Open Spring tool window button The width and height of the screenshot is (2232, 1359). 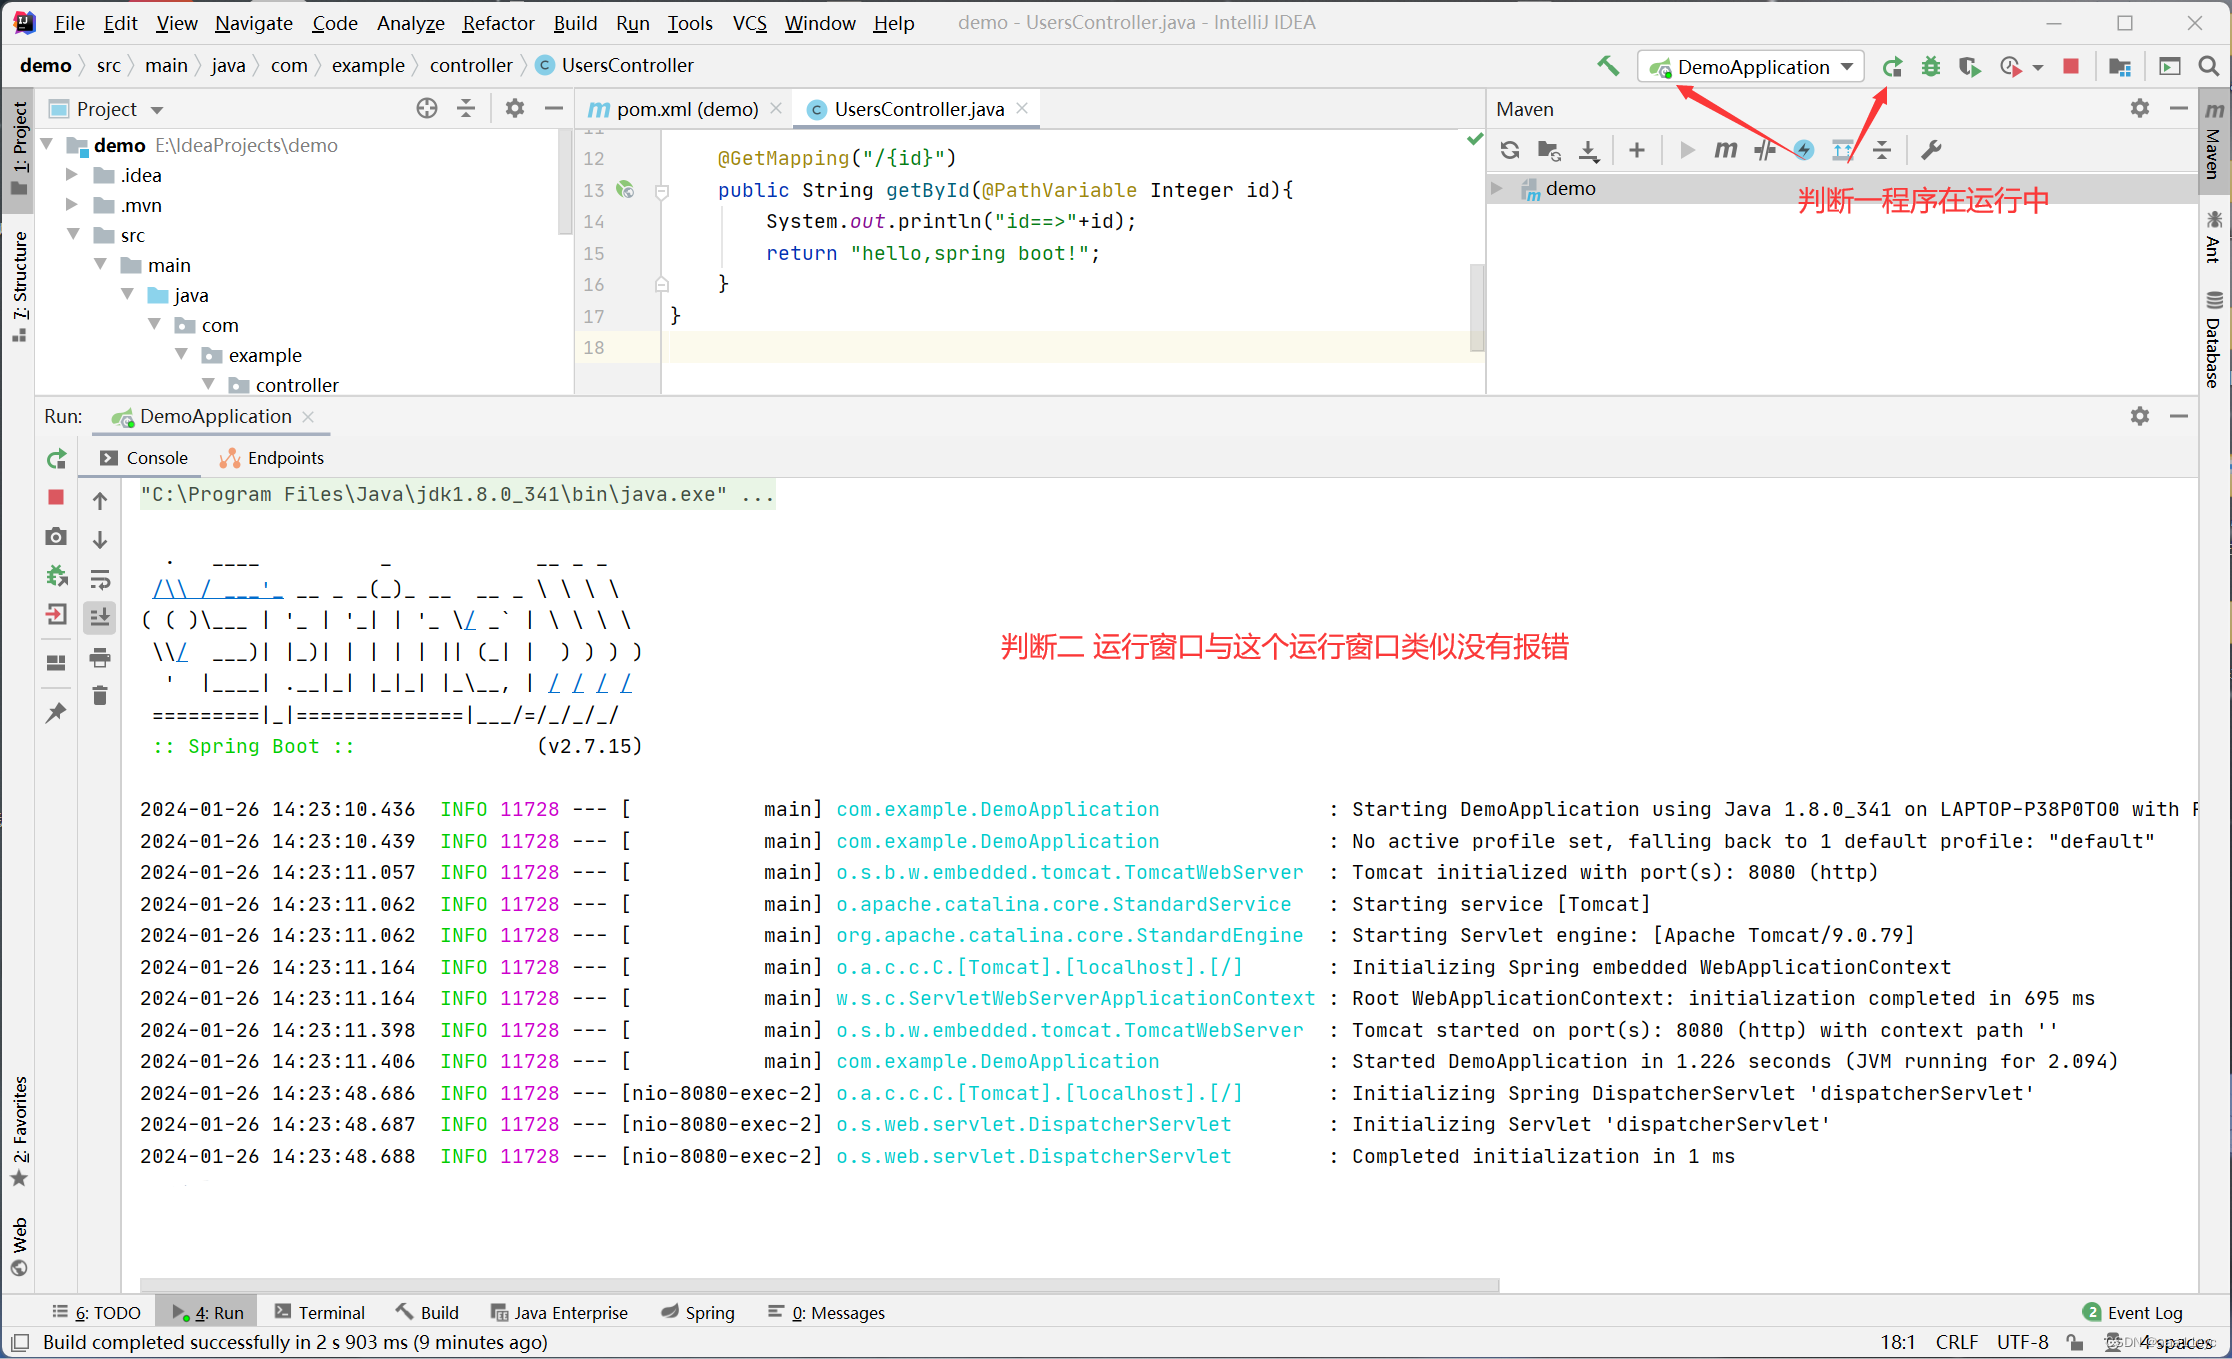[698, 1313]
